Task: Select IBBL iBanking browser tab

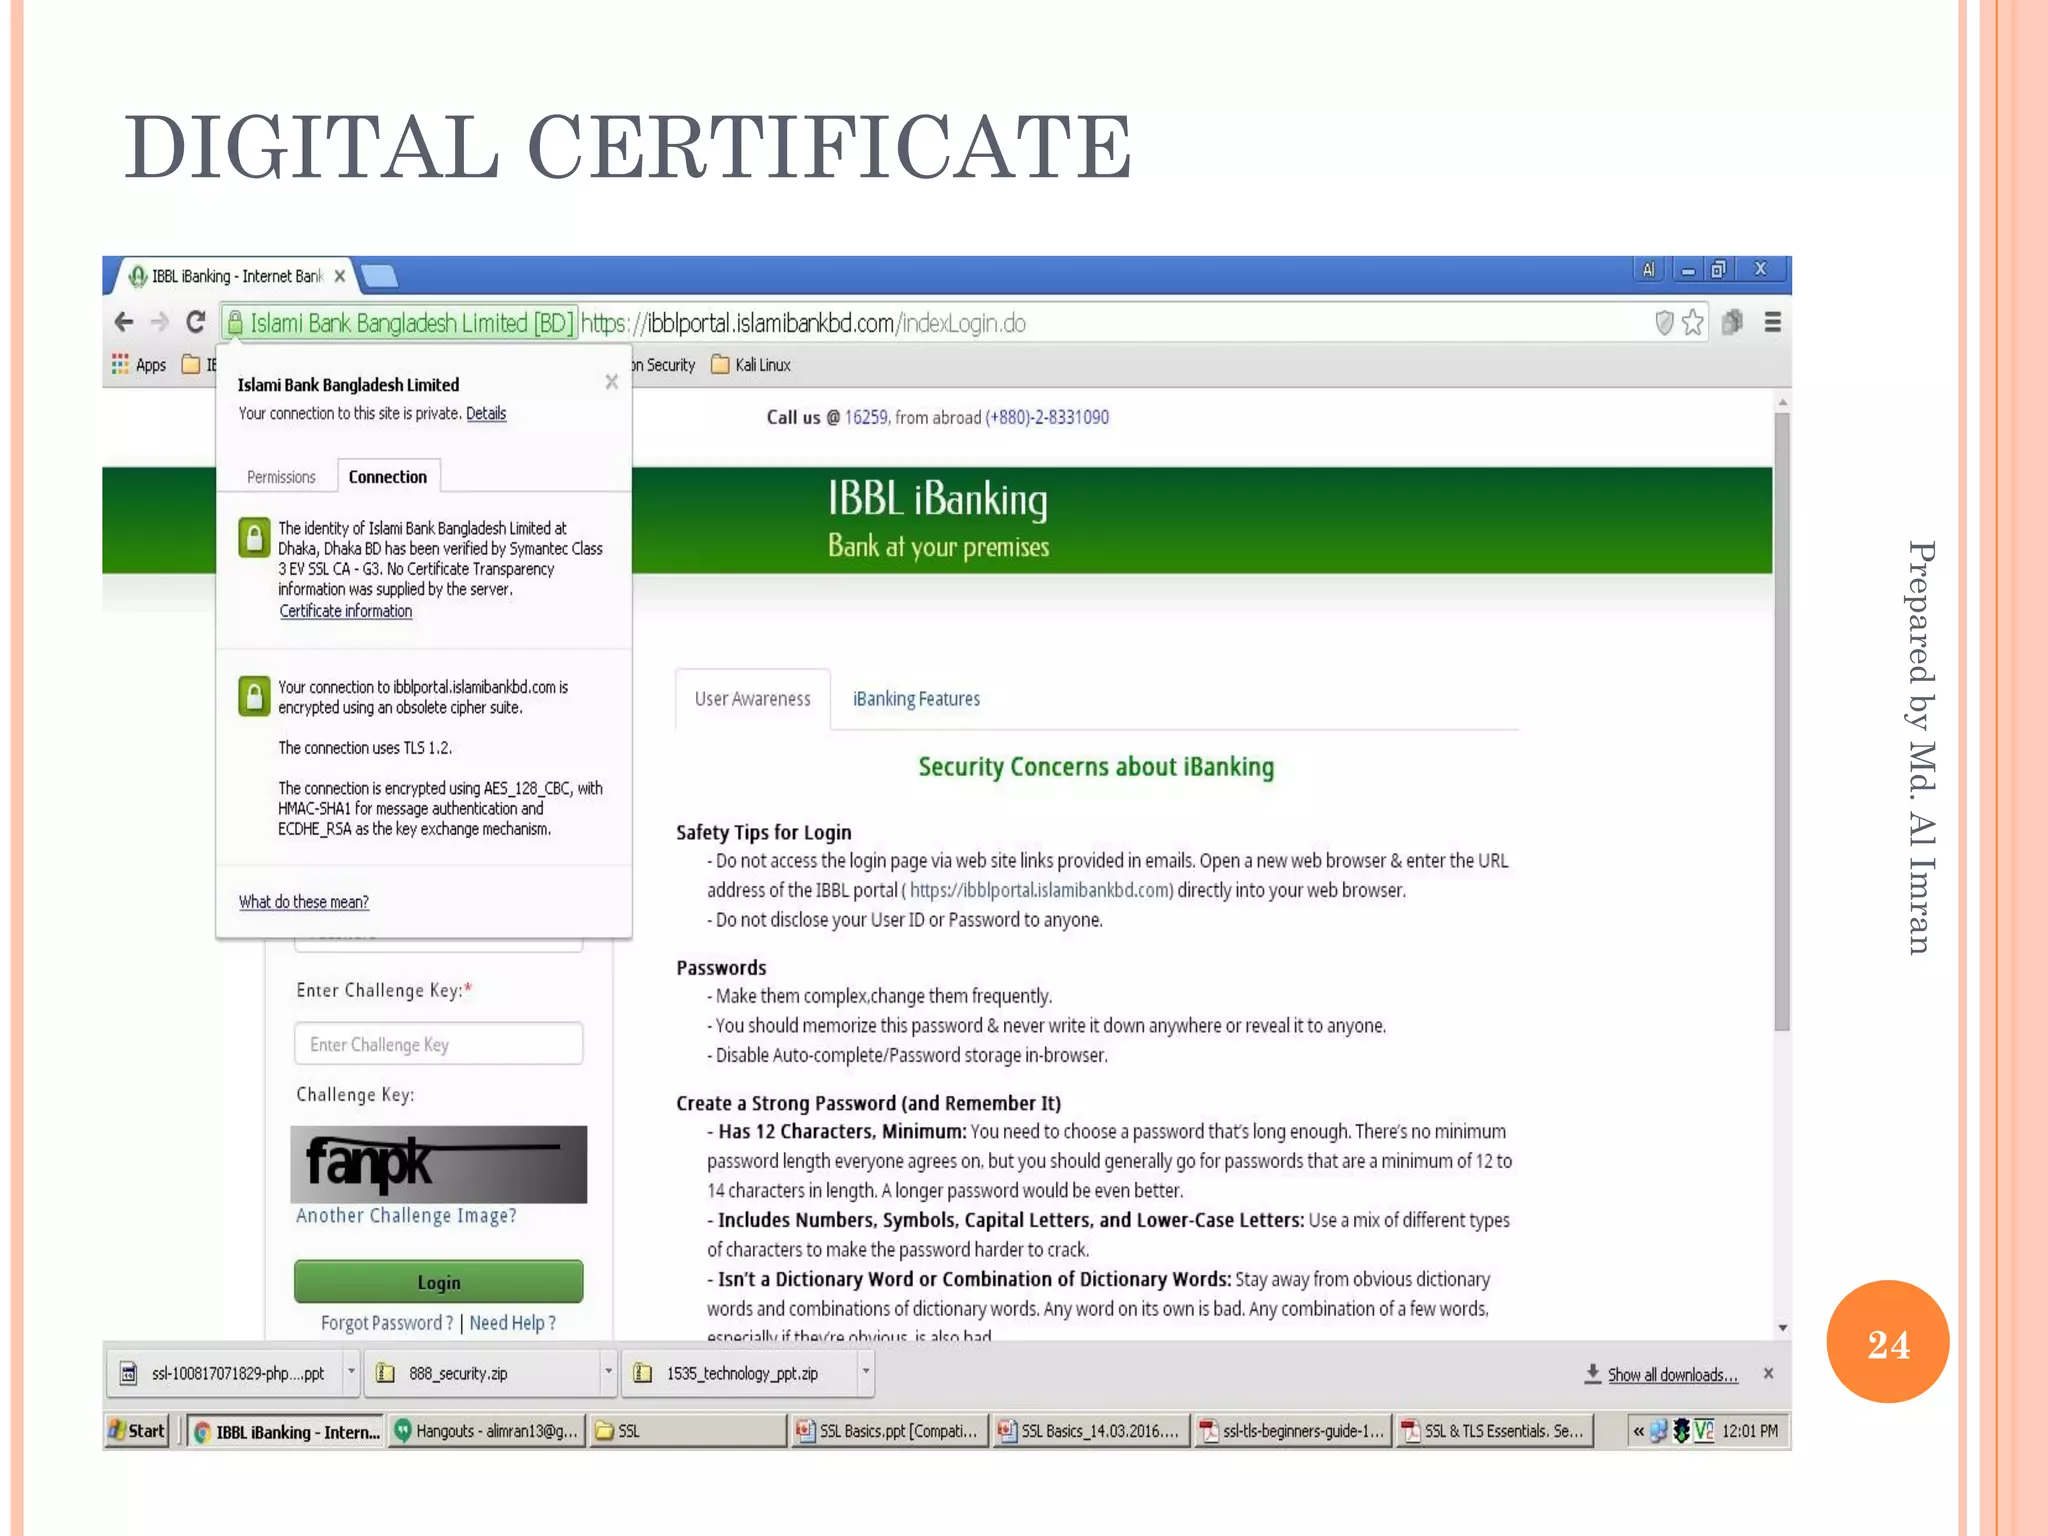Action: (x=237, y=276)
